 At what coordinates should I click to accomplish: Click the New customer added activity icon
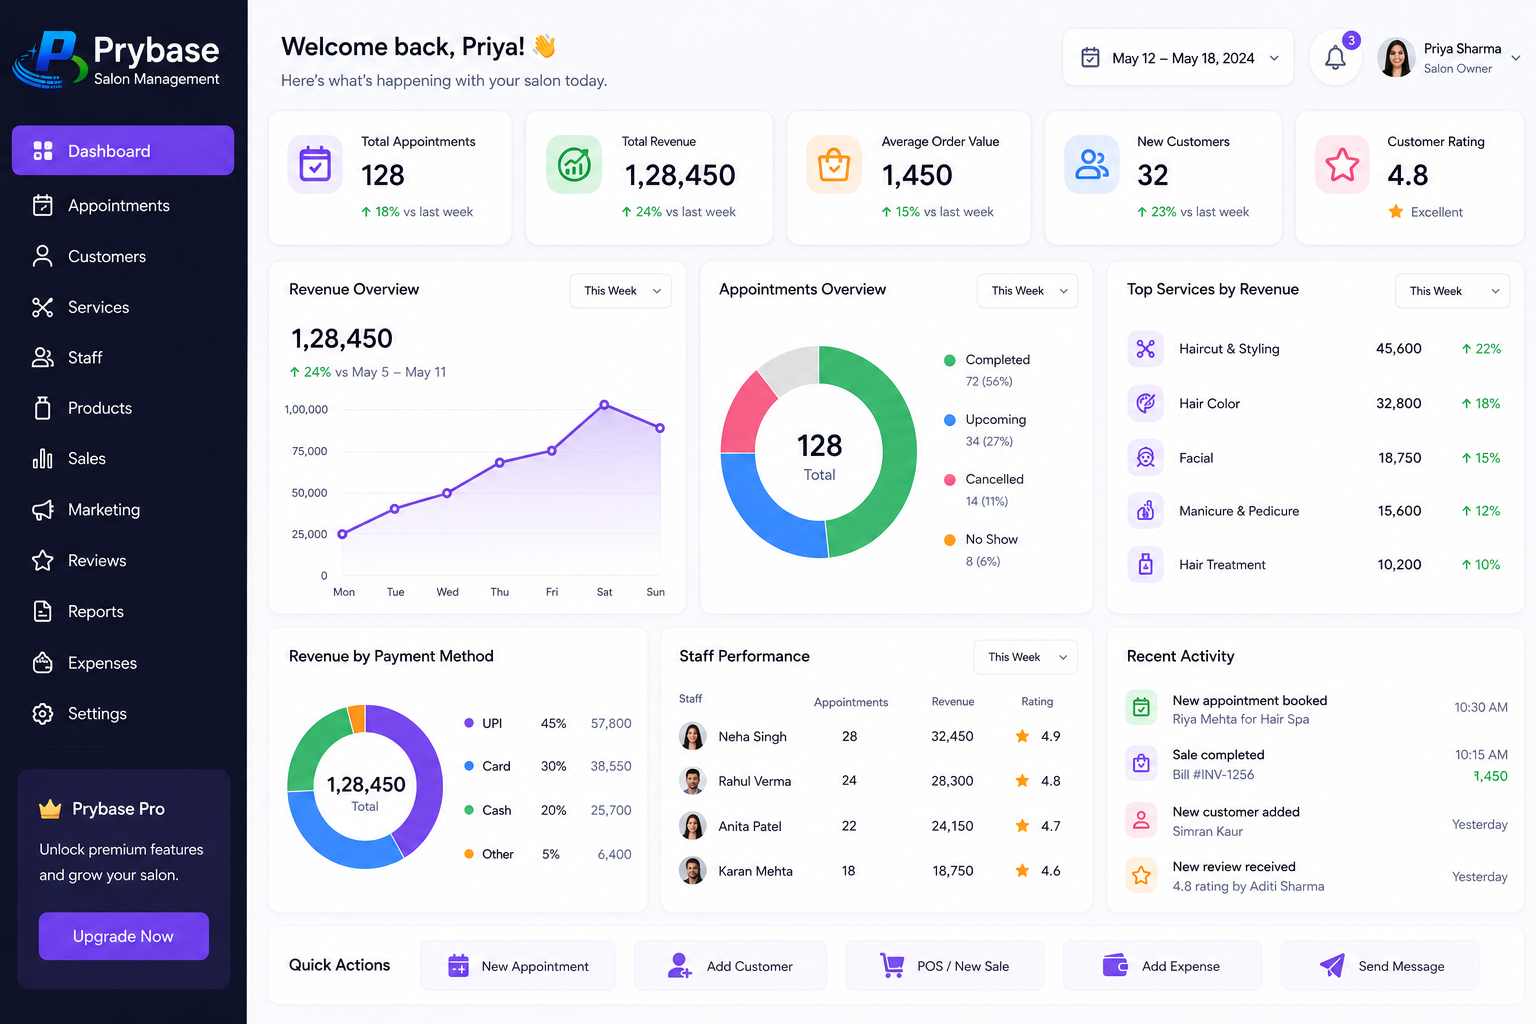pyautogui.click(x=1141, y=820)
